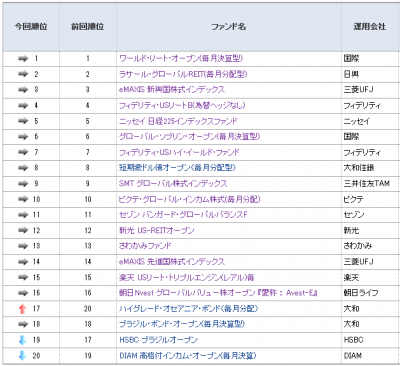Select the 朝日ライフ company cell
The width and height of the screenshot is (400, 366).
pyautogui.click(x=370, y=293)
